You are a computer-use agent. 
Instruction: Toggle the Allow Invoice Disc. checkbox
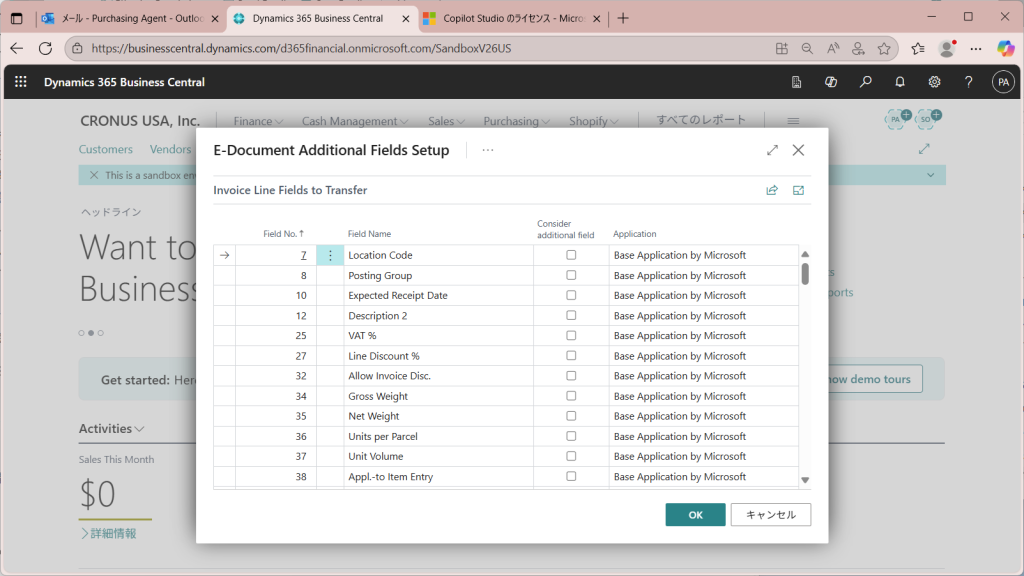pos(571,376)
